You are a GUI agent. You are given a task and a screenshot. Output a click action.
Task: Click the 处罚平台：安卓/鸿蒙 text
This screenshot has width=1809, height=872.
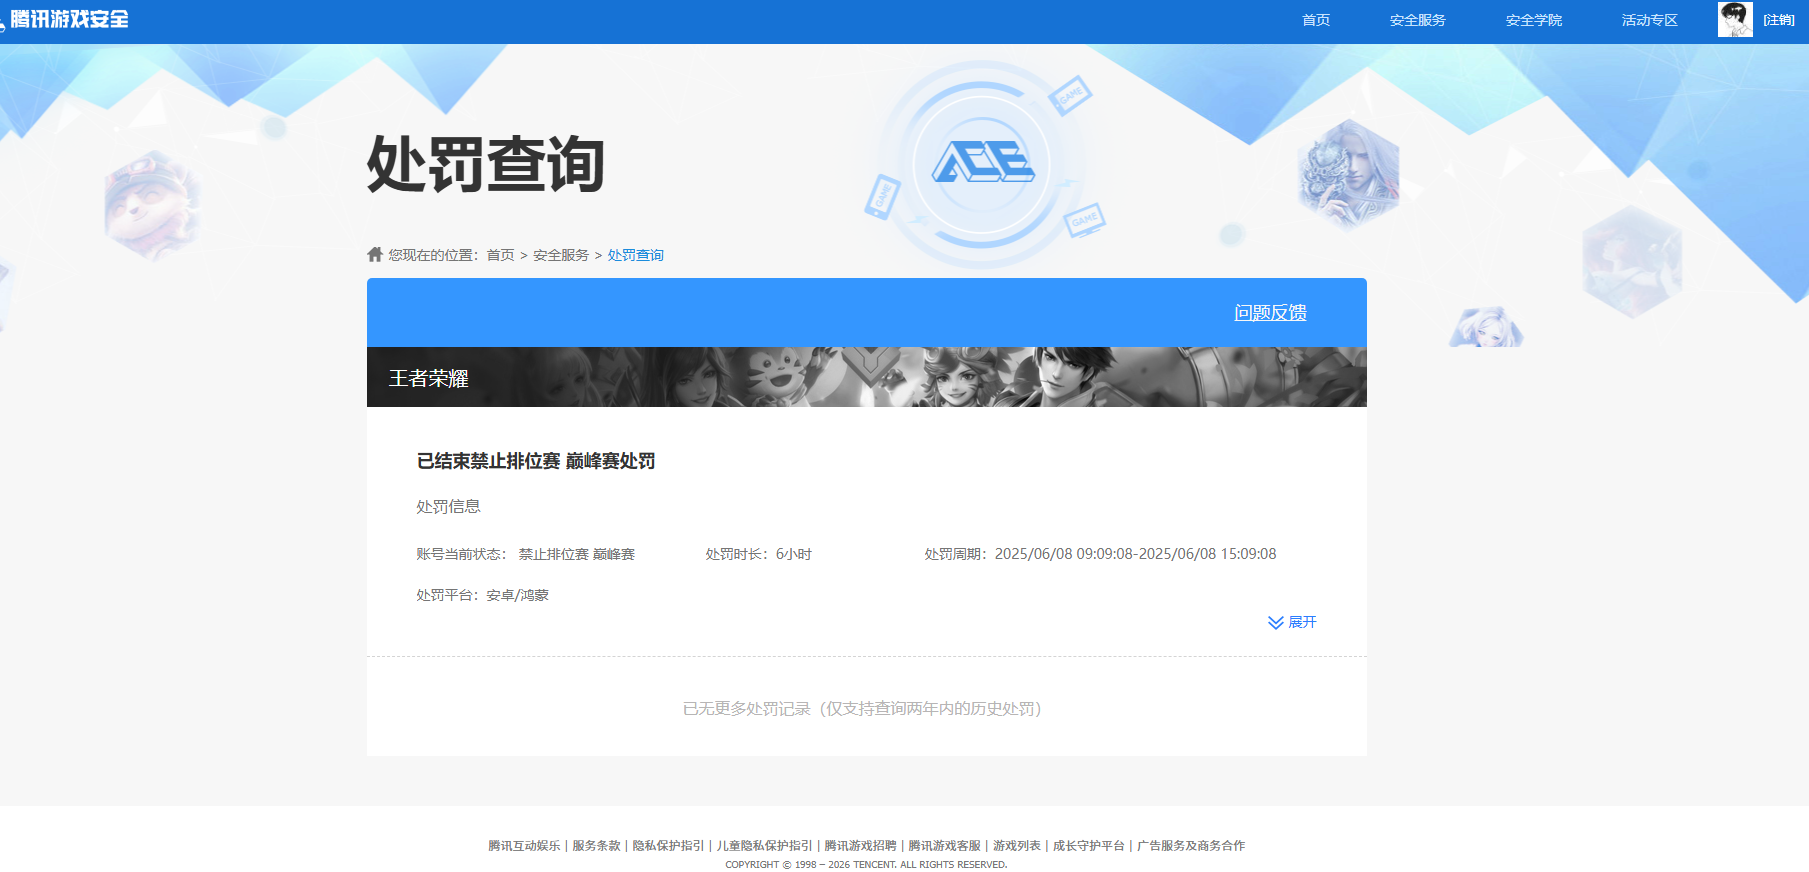(x=483, y=595)
